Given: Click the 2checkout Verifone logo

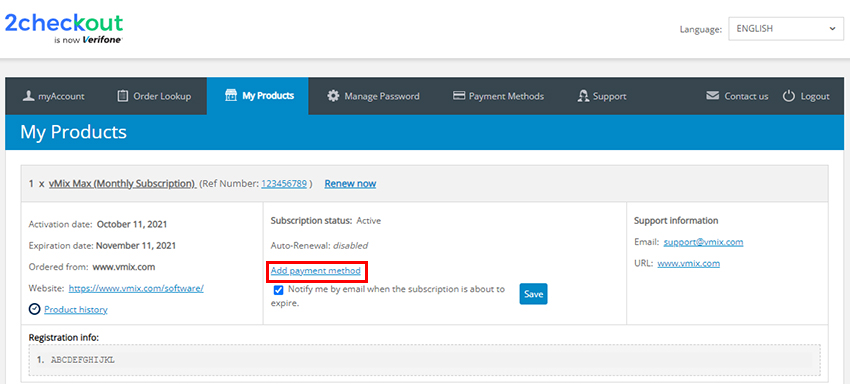Looking at the screenshot, I should (64, 28).
